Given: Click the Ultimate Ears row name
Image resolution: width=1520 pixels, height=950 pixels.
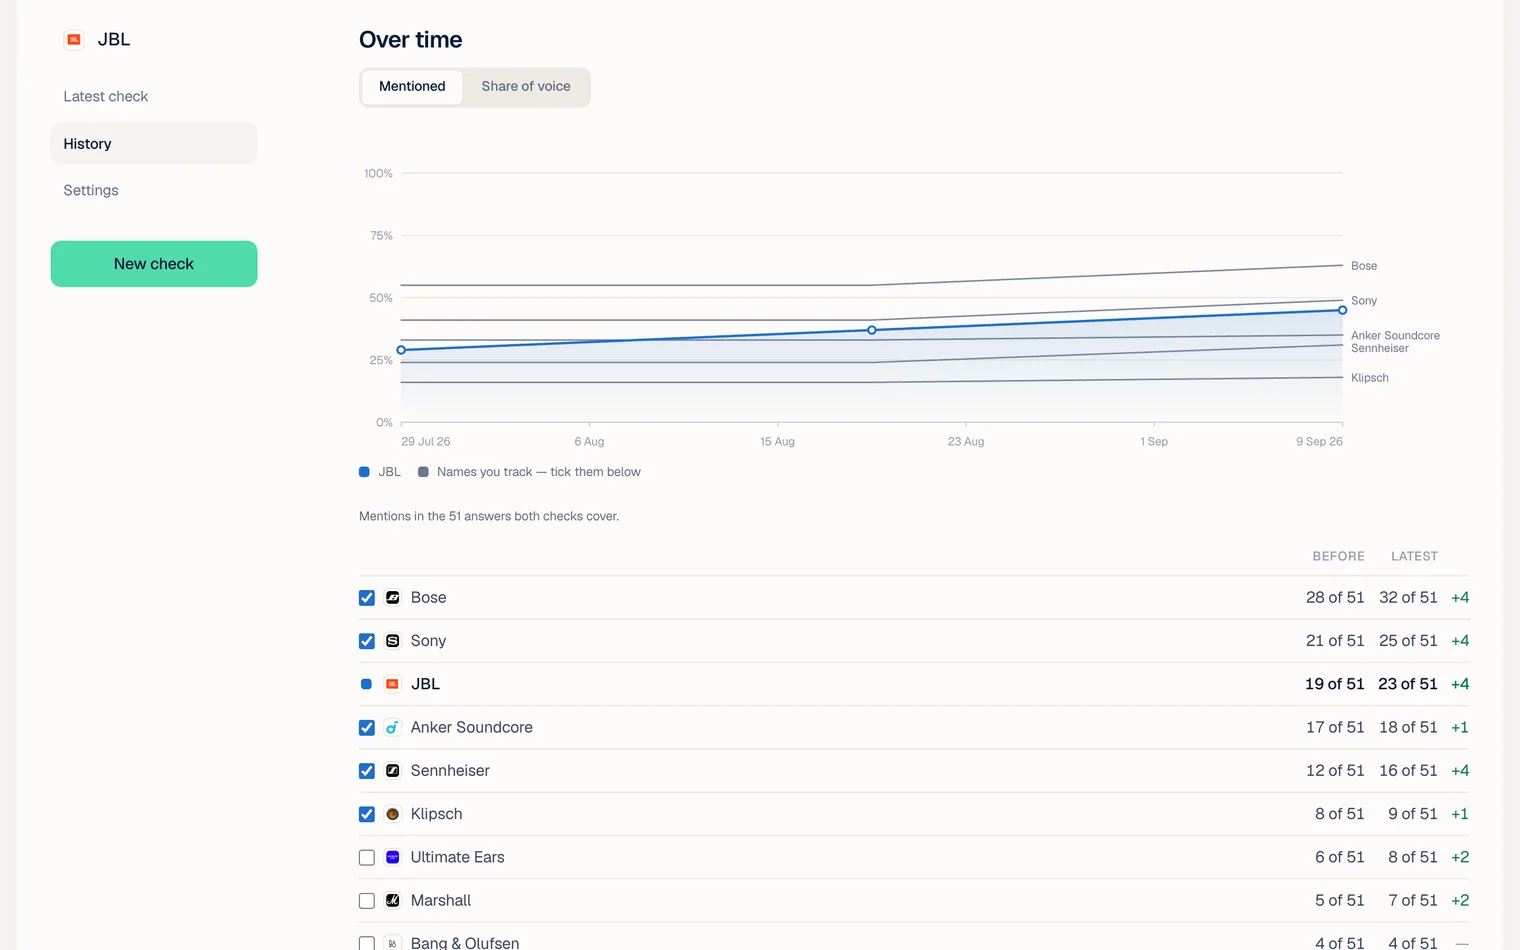Looking at the screenshot, I should [457, 858].
